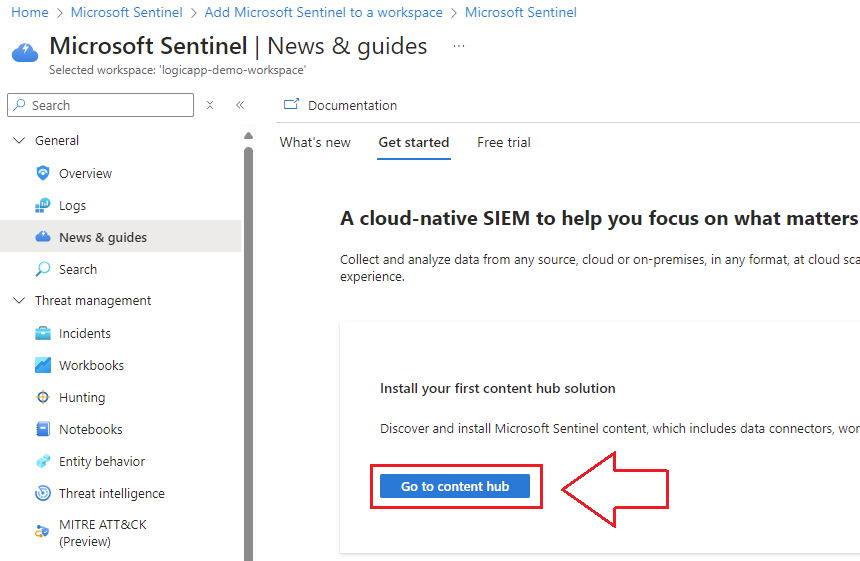This screenshot has width=860, height=561.
Task: Click the Entity behavior icon
Action: coord(42,461)
